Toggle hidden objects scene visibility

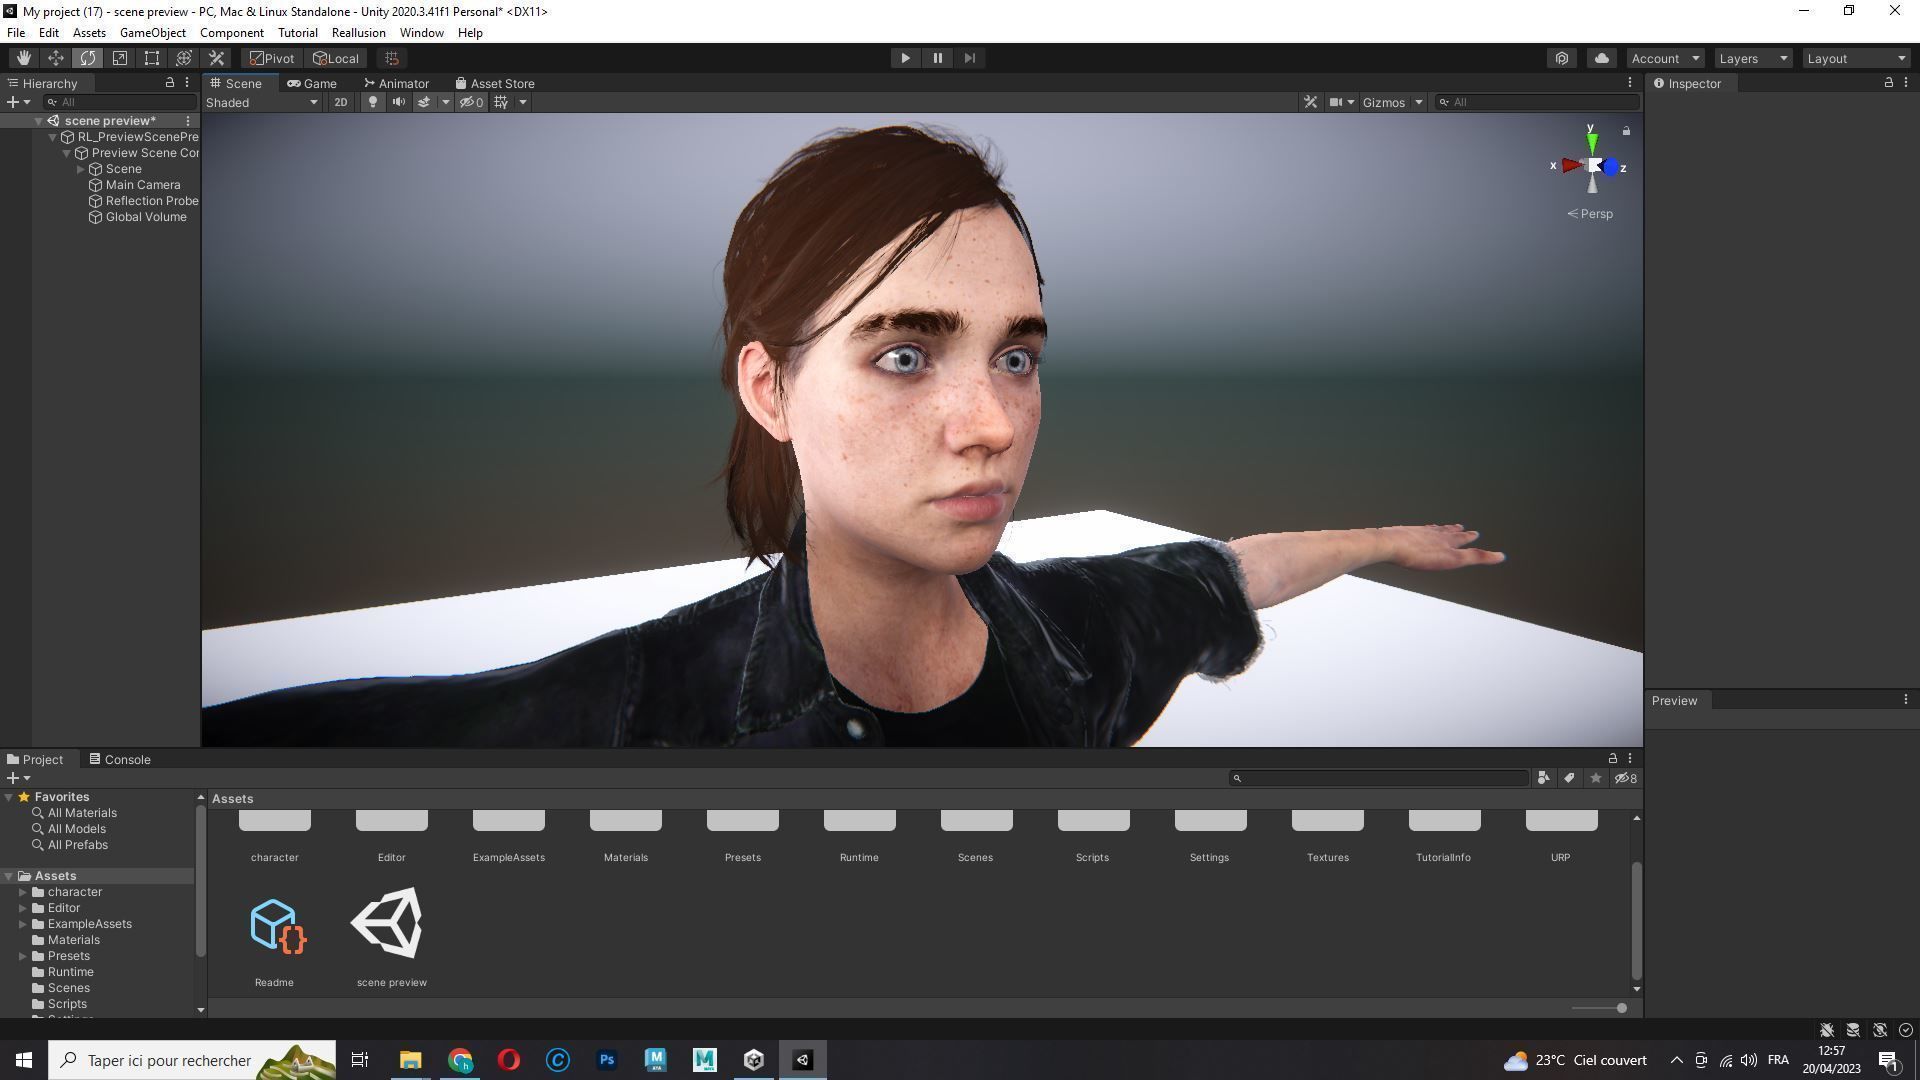[471, 102]
